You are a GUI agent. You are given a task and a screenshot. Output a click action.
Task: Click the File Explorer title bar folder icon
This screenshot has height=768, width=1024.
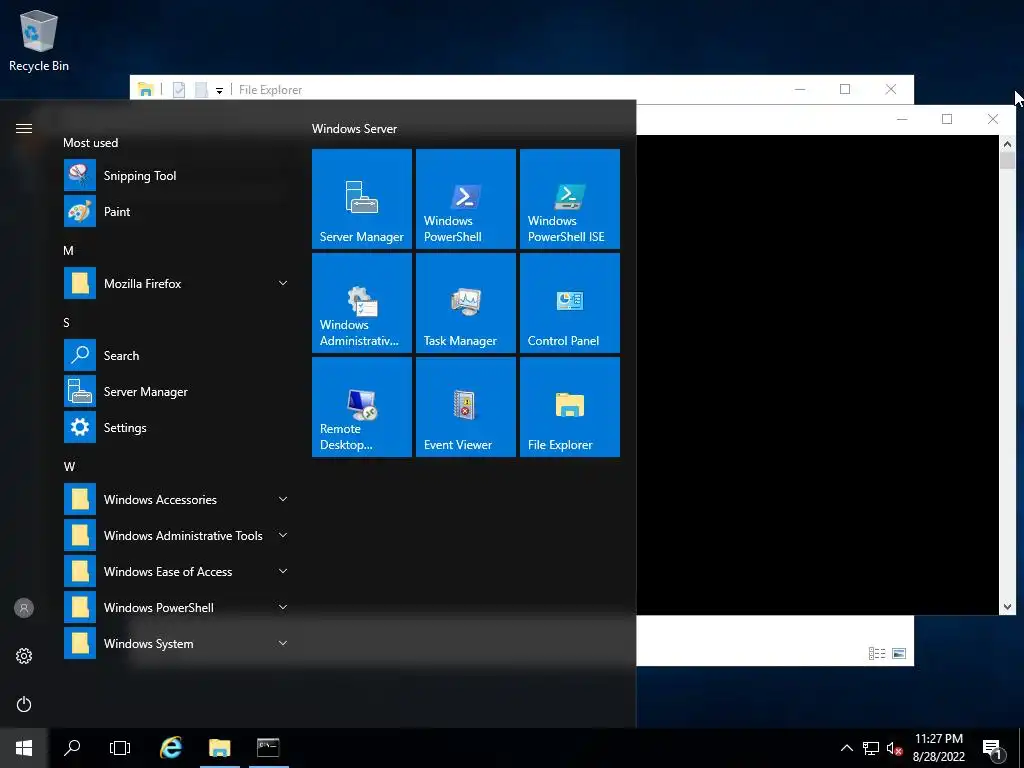pos(146,90)
